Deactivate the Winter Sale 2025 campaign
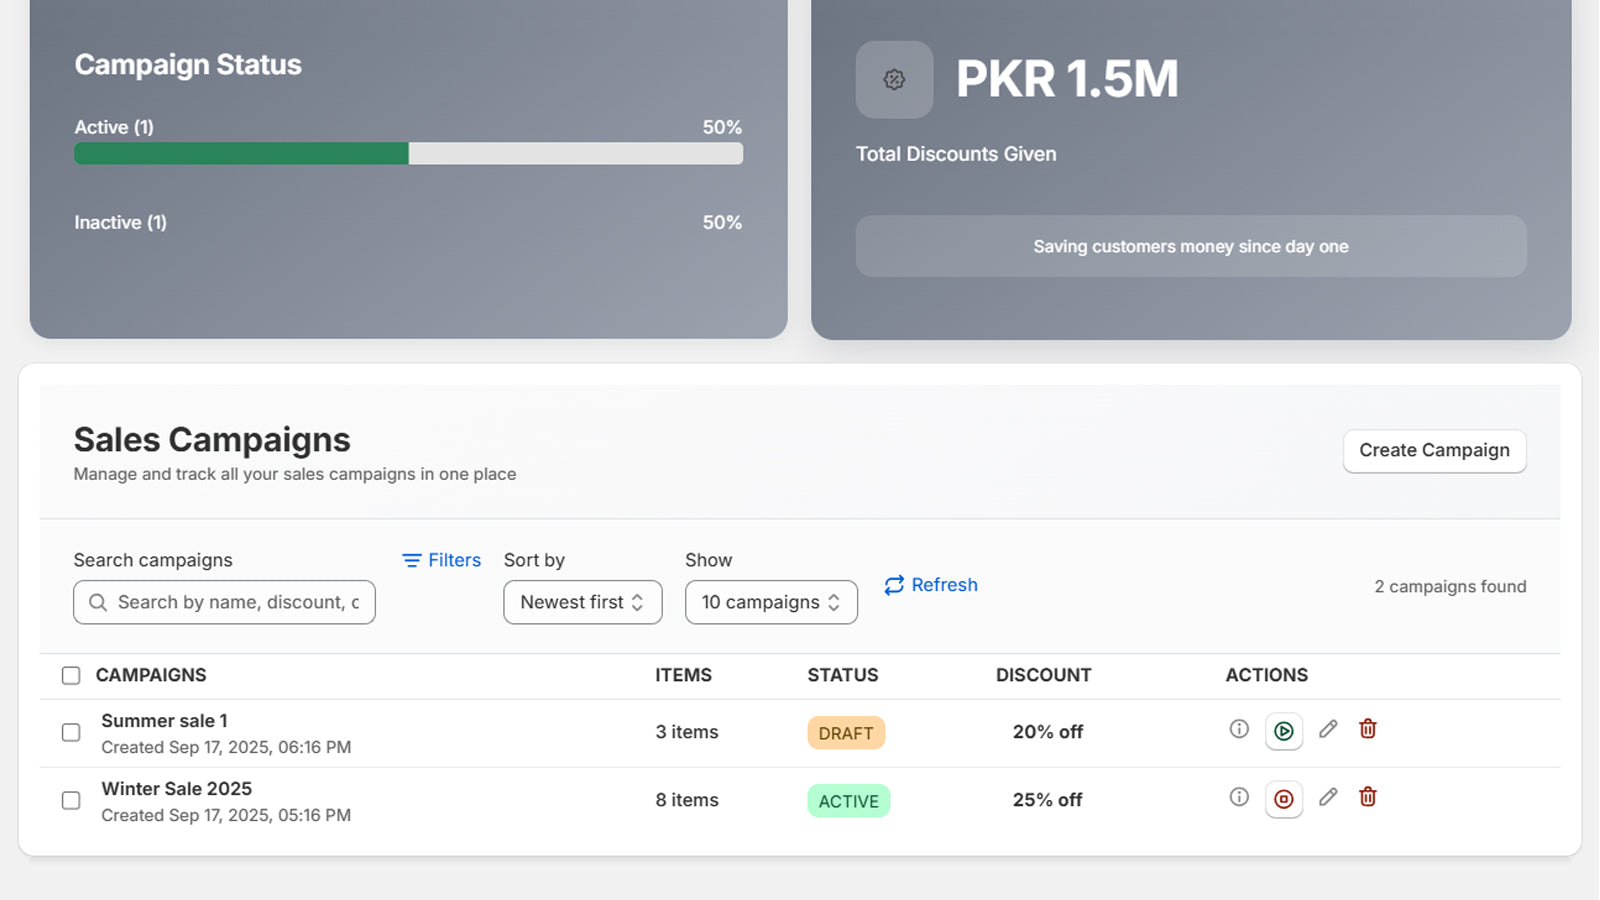1600x900 pixels. (x=1284, y=799)
